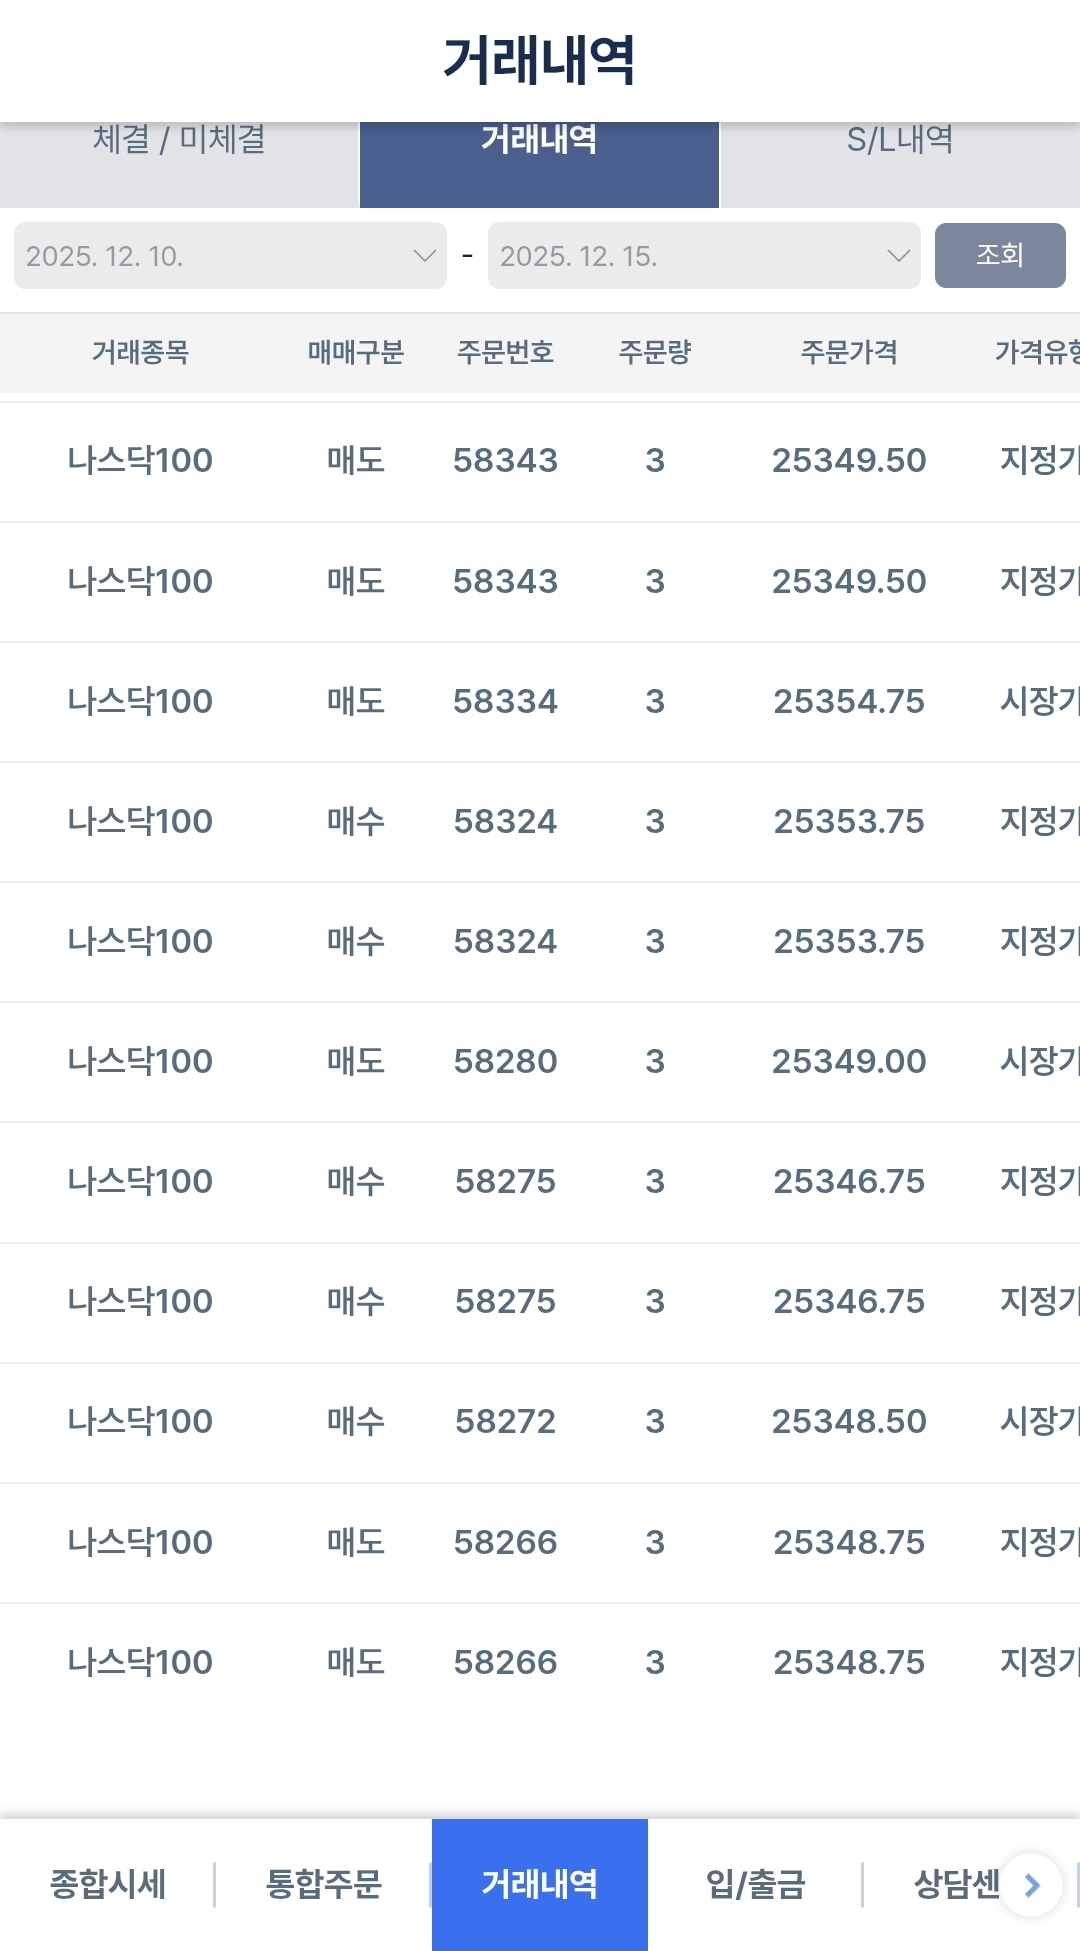Tap the right arrow in bottom navigation
The width and height of the screenshot is (1080, 1951).
click(x=1031, y=1885)
